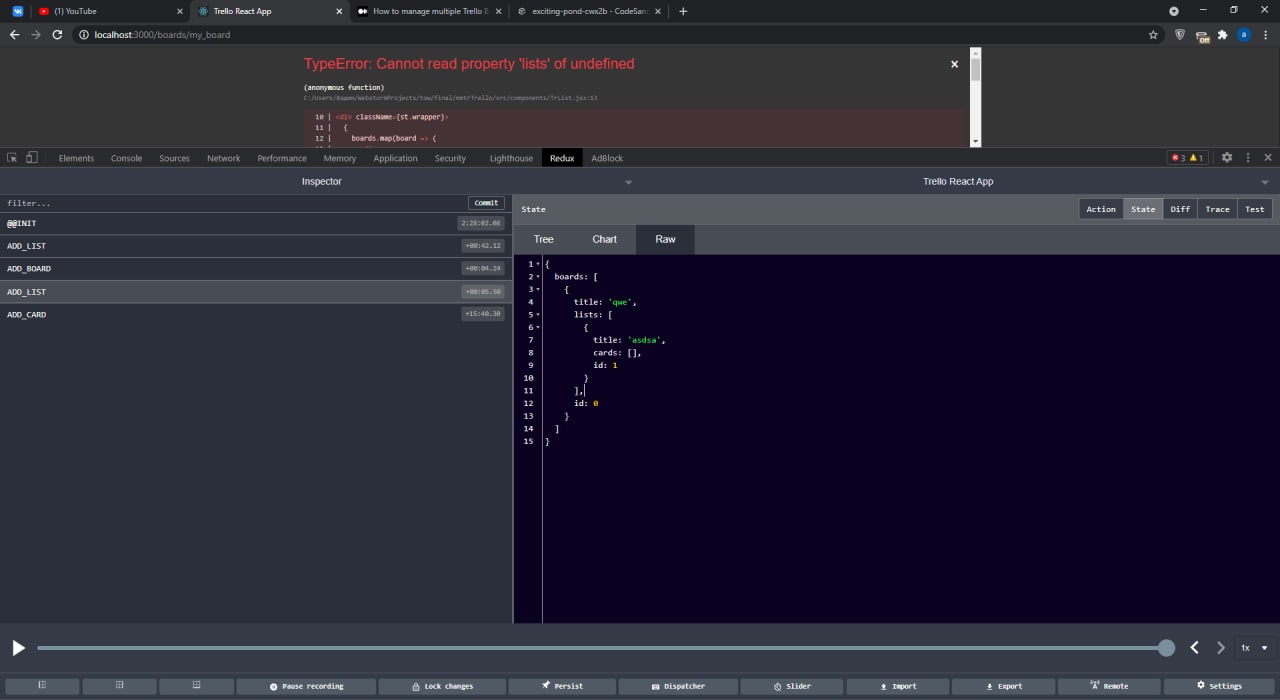Open the 1x playback speed dropdown

(x=1254, y=648)
